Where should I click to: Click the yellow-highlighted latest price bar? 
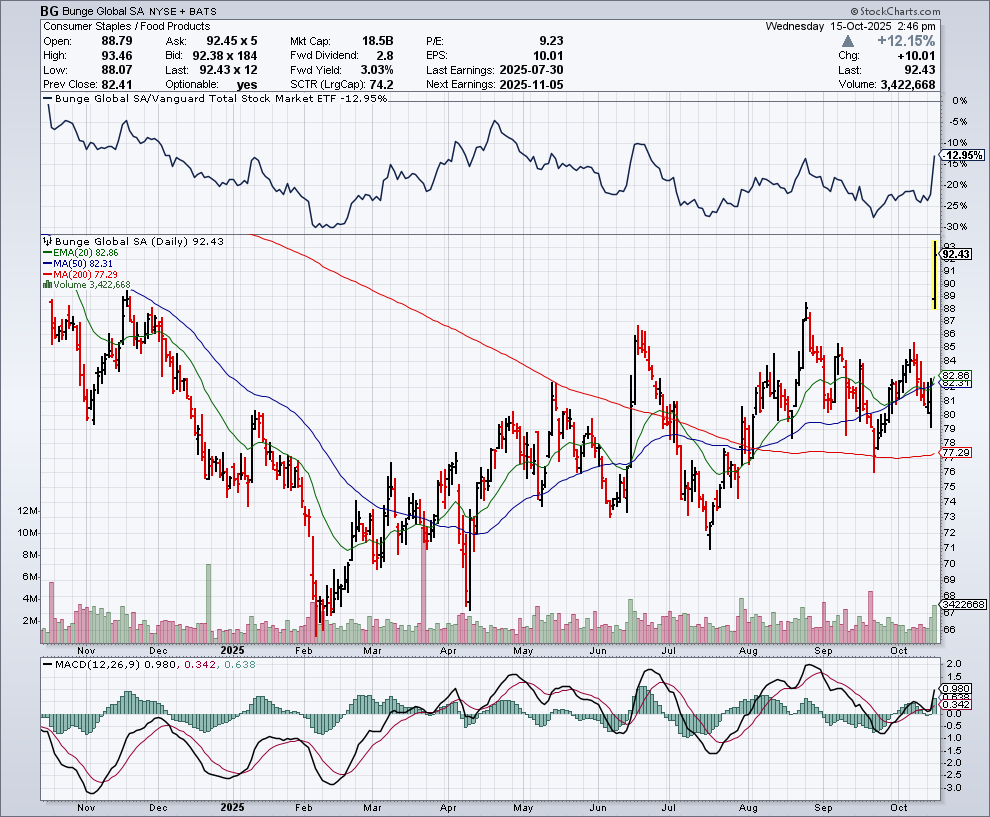(x=934, y=274)
